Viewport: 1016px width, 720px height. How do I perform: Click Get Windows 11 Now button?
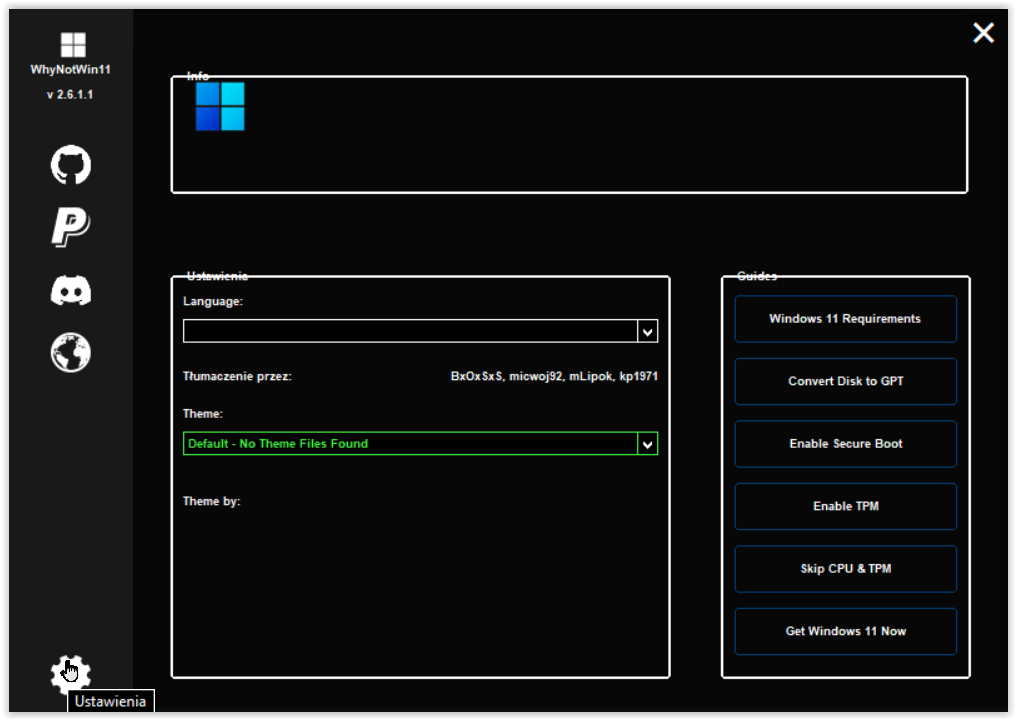845,631
